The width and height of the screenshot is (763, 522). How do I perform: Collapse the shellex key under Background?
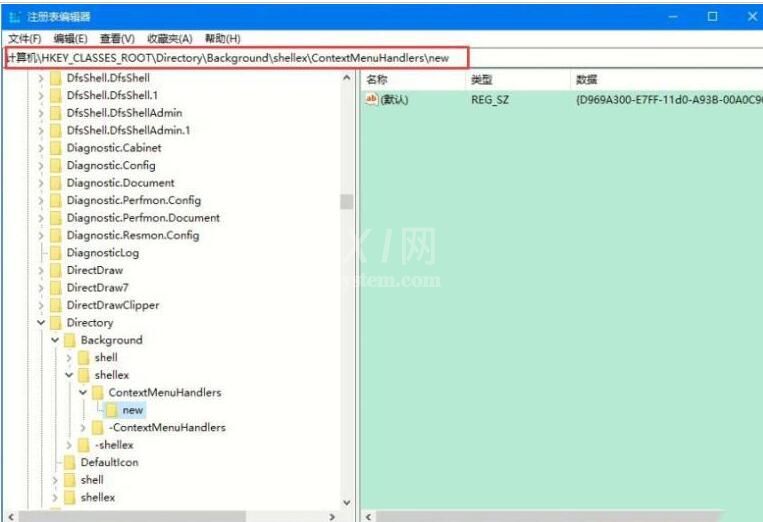pyautogui.click(x=69, y=375)
